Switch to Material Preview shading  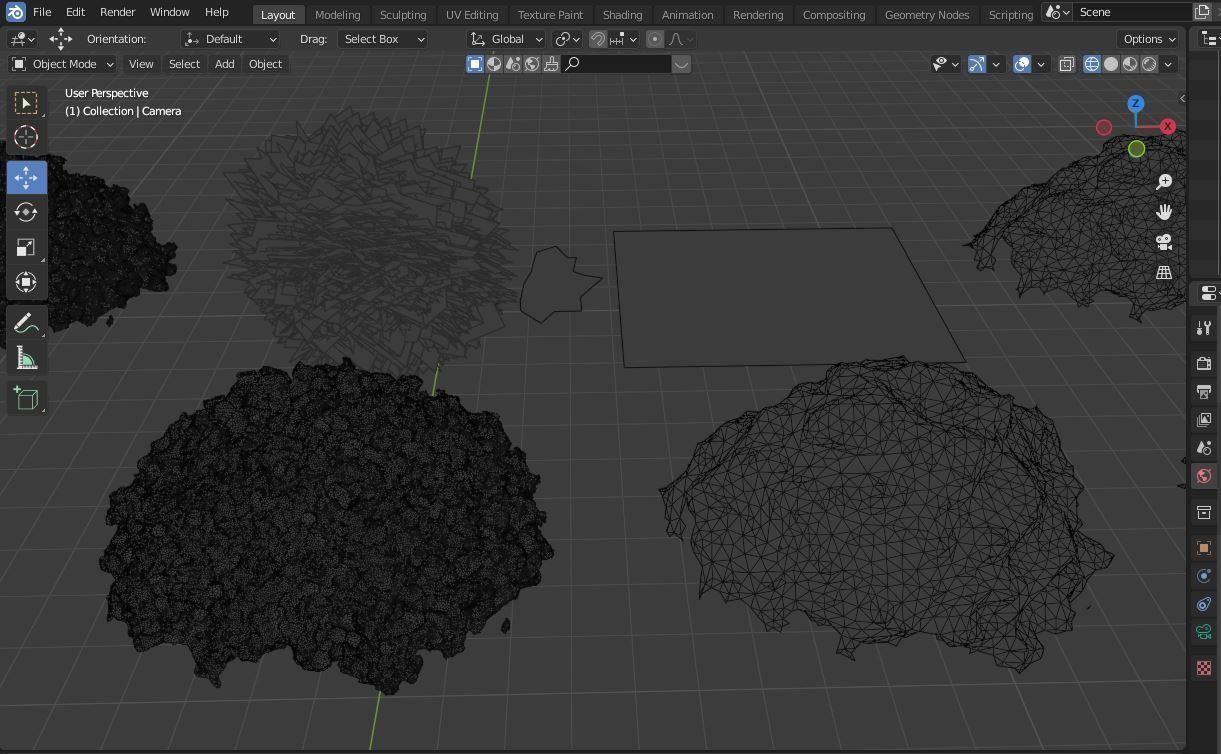click(x=1130, y=64)
